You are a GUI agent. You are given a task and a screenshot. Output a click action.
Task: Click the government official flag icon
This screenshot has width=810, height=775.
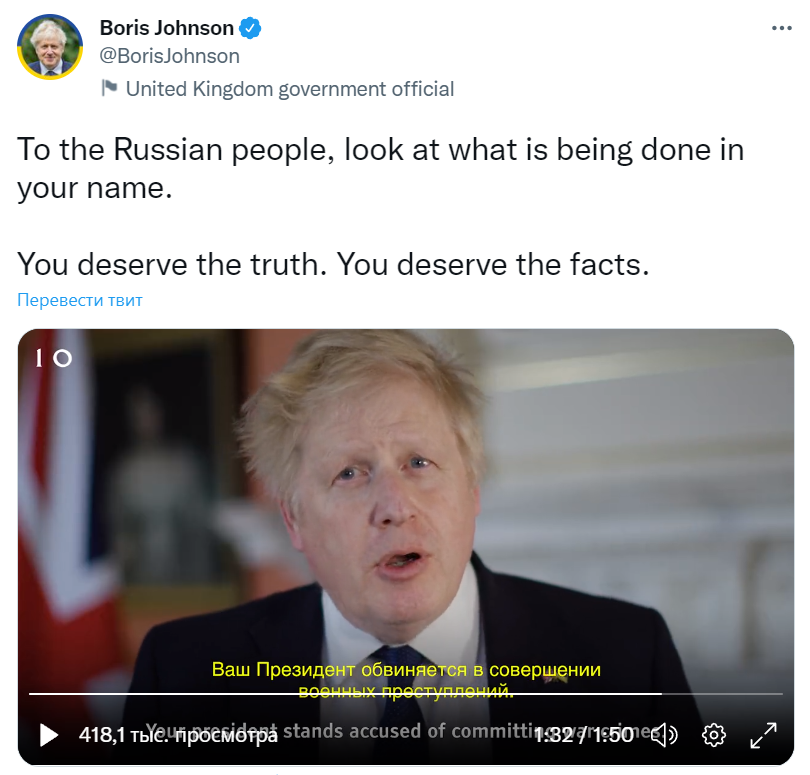click(x=109, y=88)
